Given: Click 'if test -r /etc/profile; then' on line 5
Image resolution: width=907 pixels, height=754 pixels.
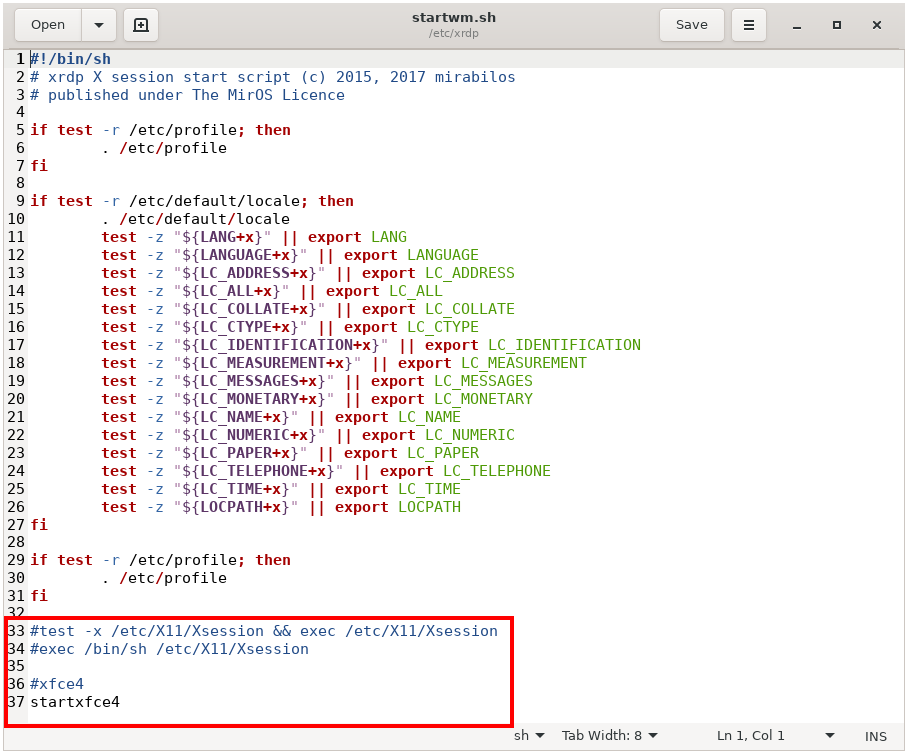Looking at the screenshot, I should pyautogui.click(x=160, y=130).
